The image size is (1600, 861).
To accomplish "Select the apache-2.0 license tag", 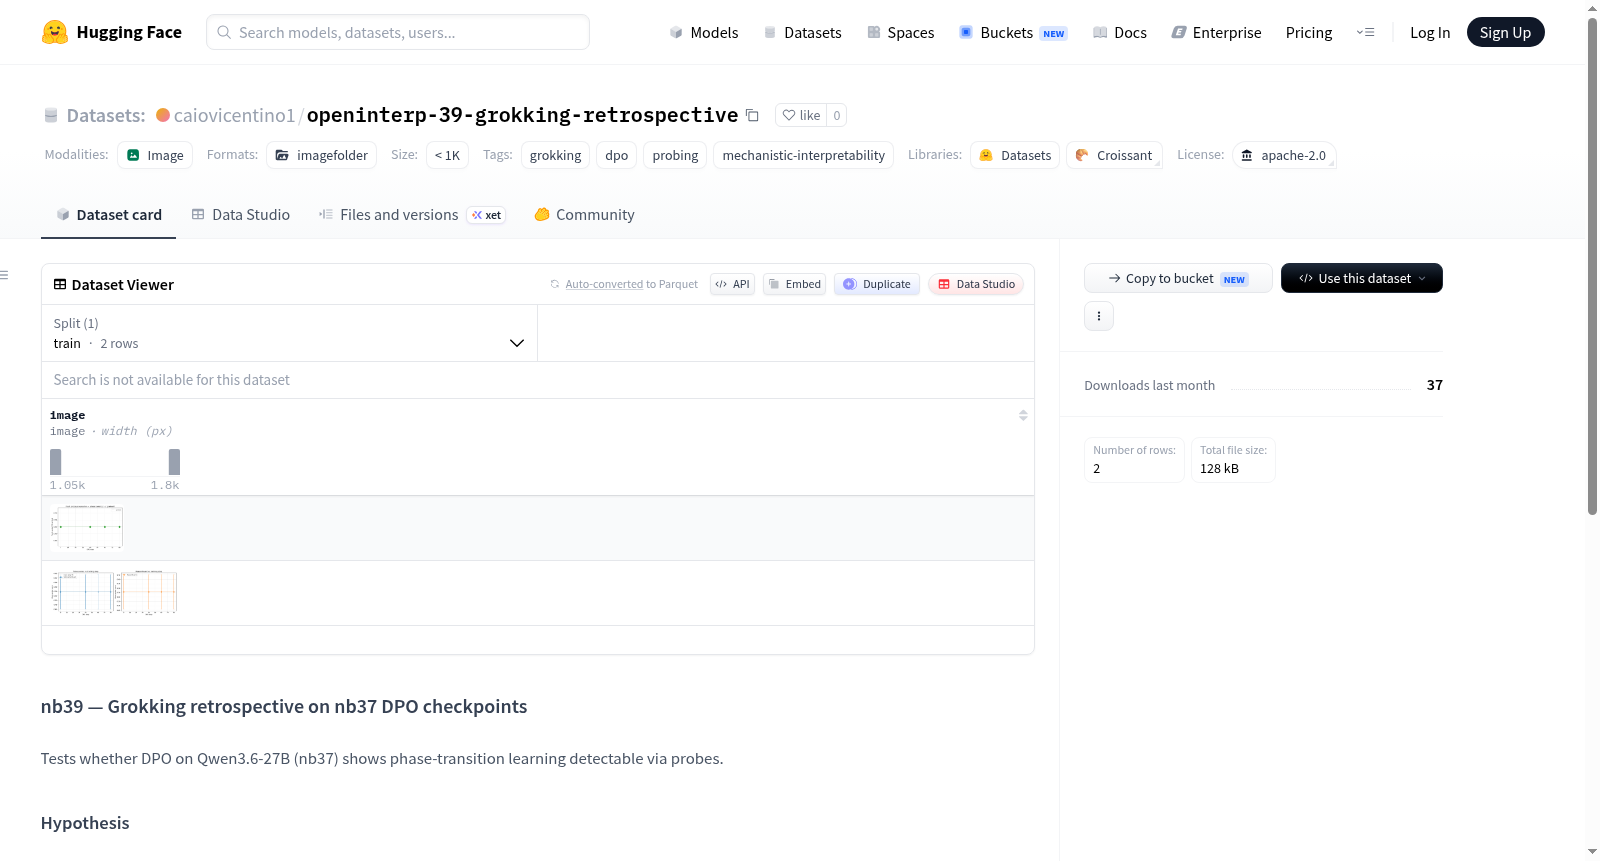I will click(x=1284, y=155).
